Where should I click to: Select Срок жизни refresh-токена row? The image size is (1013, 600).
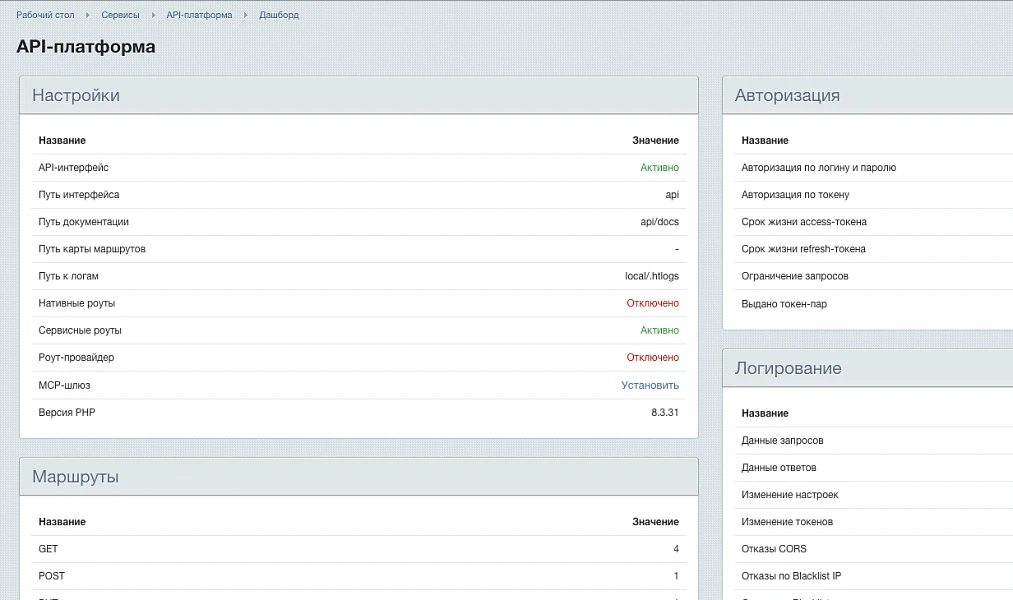[x=873, y=249]
